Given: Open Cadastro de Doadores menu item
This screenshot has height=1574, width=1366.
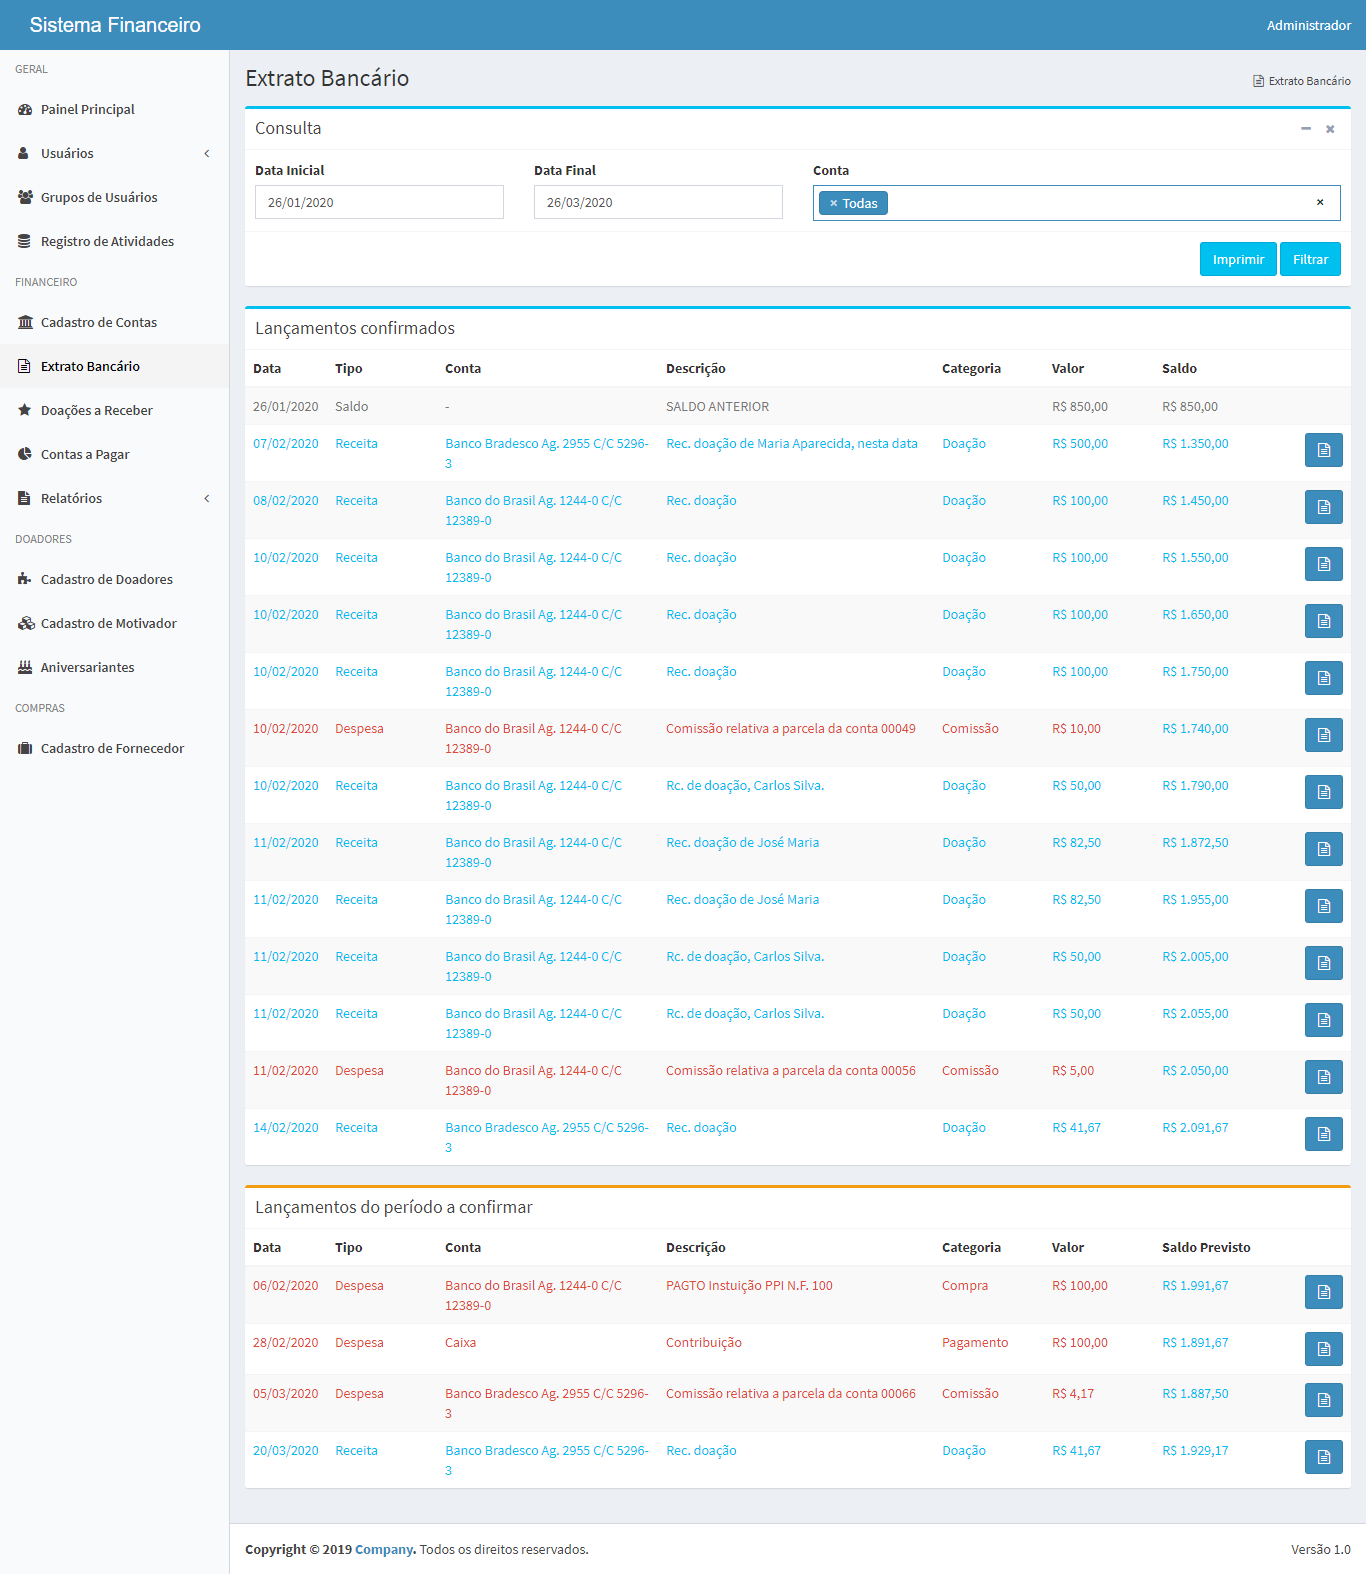Looking at the screenshot, I should [x=106, y=579].
